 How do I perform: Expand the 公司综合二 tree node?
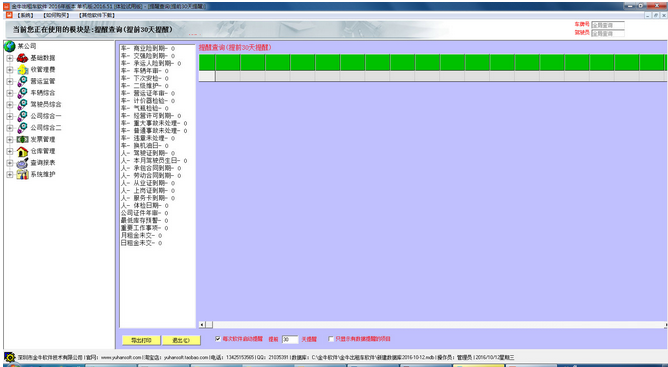[10, 128]
